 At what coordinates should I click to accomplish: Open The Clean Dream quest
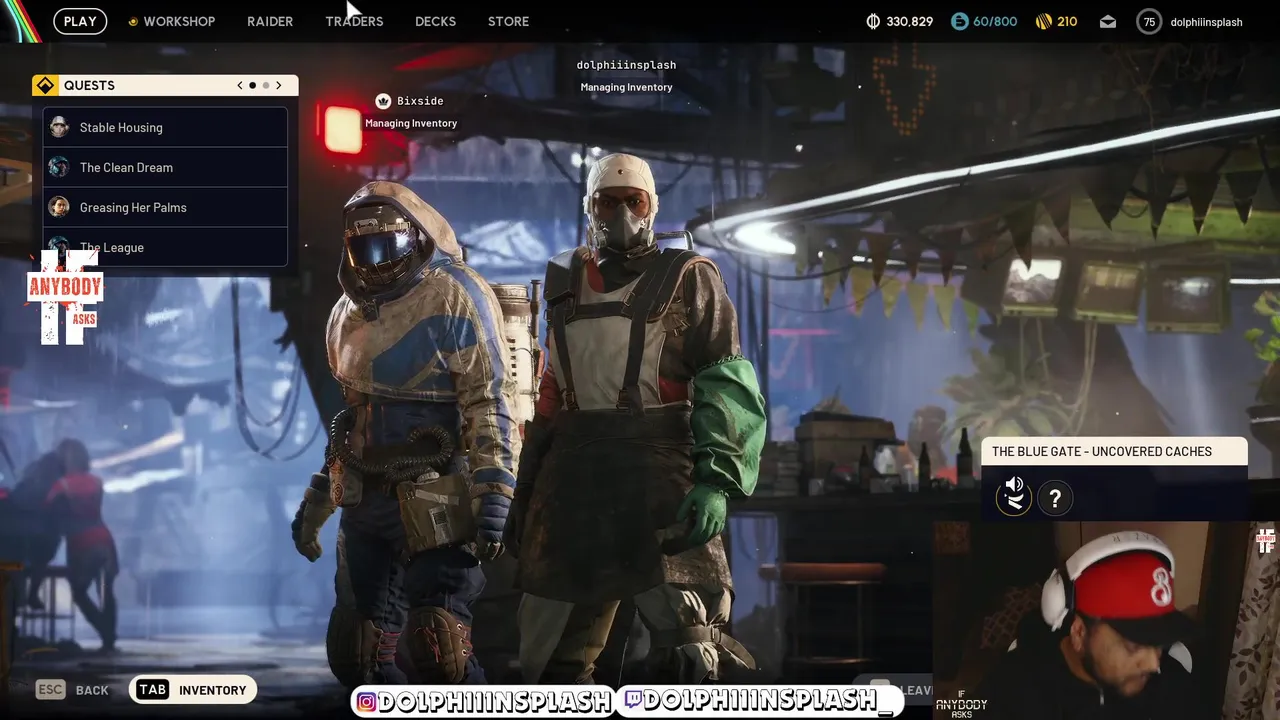coord(165,167)
